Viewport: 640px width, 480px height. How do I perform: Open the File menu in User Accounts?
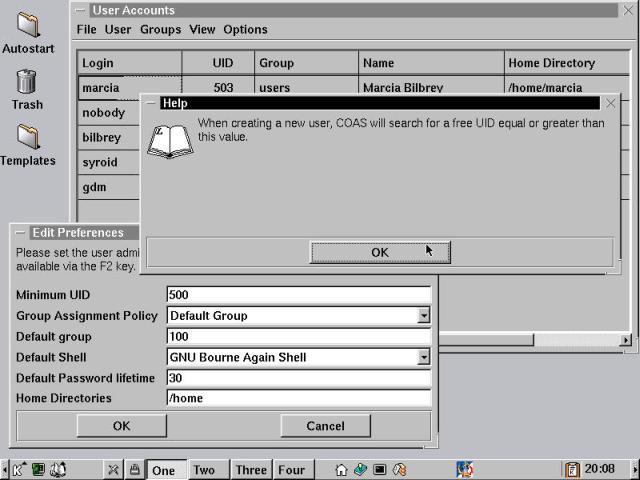(86, 30)
